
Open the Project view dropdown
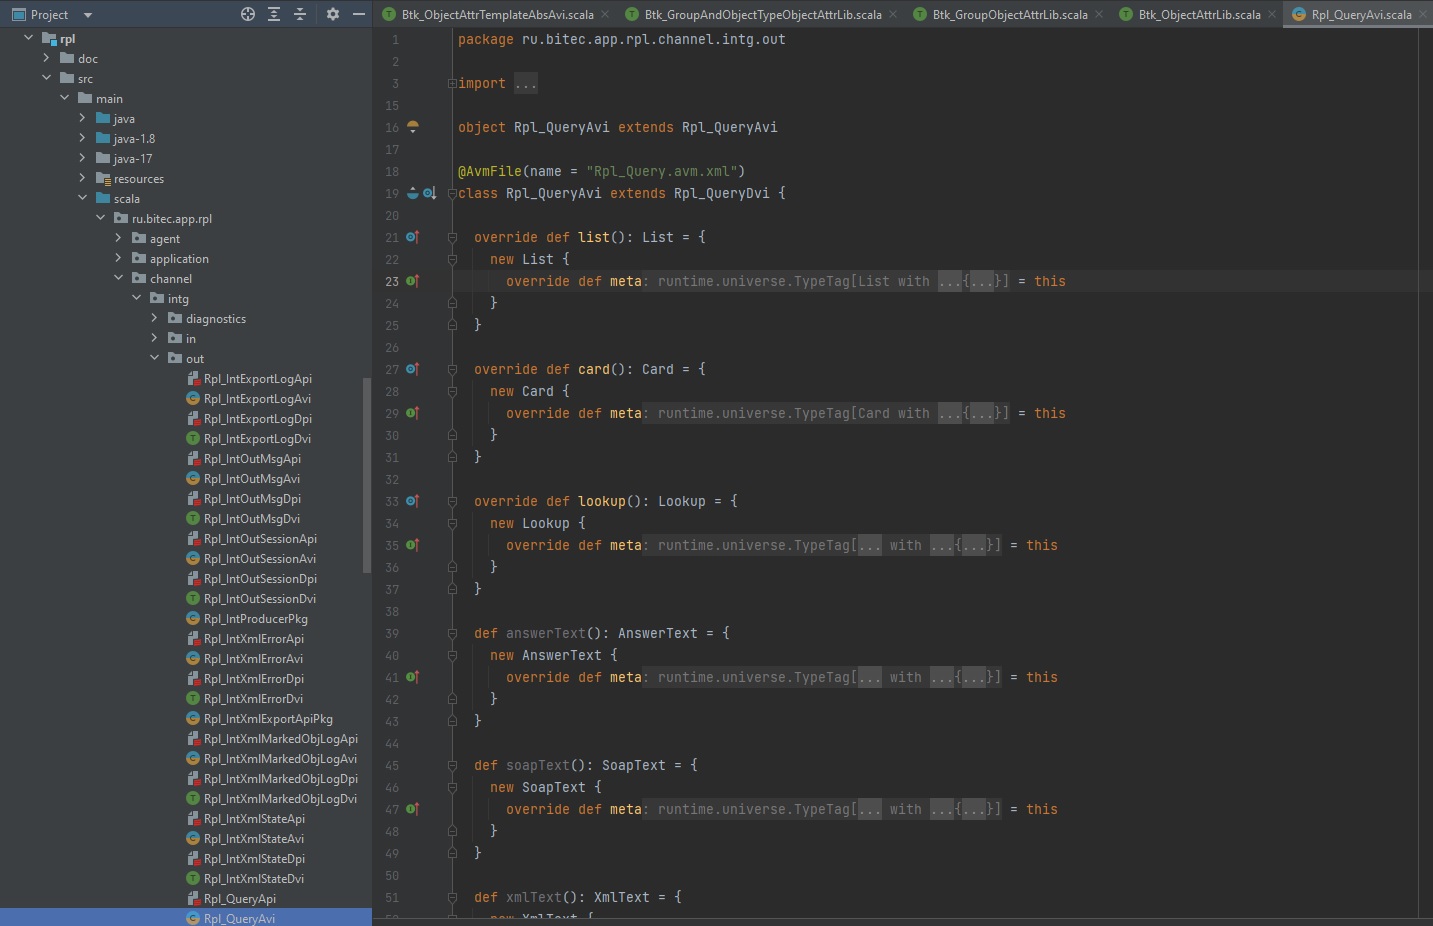(88, 15)
